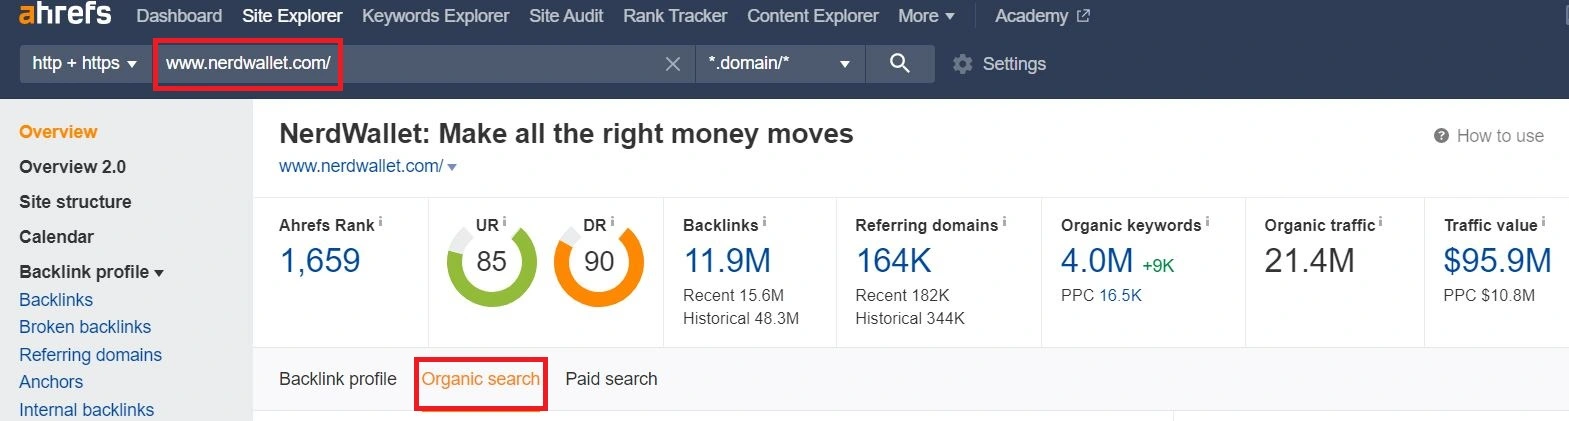1569x421 pixels.
Task: Open Keywords Explorer
Action: (x=435, y=16)
